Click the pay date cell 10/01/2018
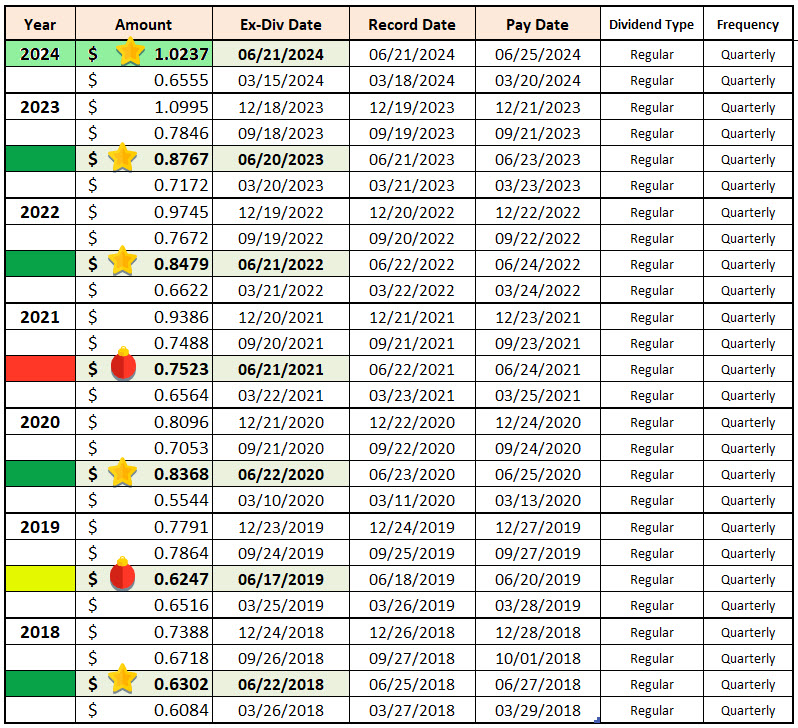 [537, 658]
